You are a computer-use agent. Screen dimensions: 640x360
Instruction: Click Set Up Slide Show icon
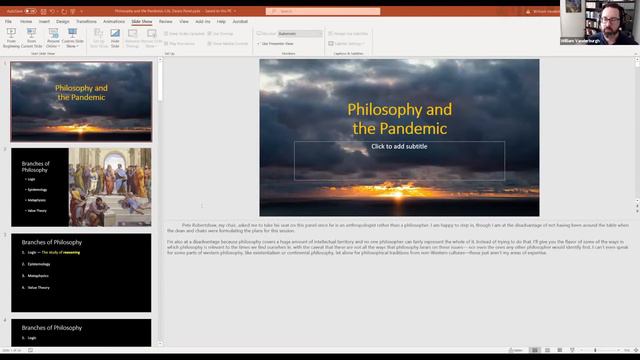tap(98, 38)
